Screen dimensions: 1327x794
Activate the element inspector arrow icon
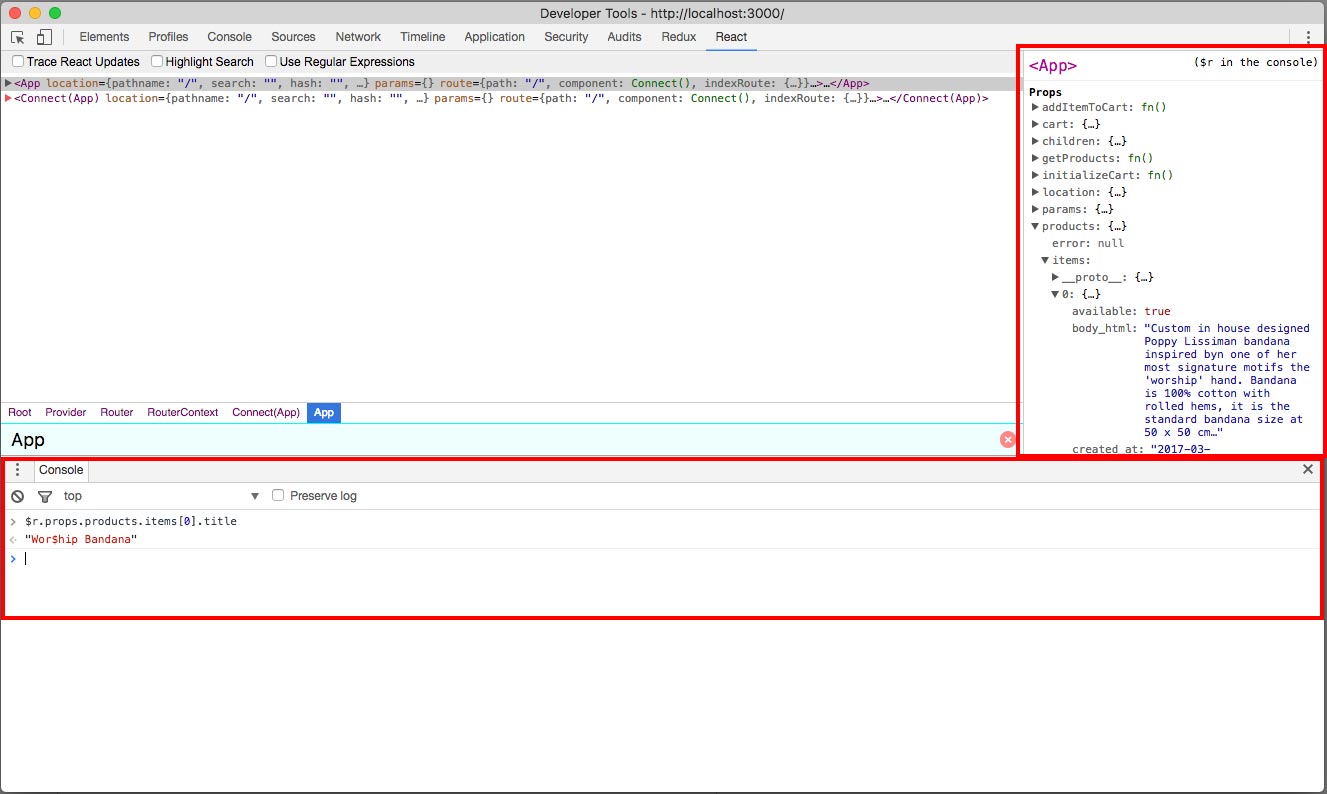tap(18, 37)
